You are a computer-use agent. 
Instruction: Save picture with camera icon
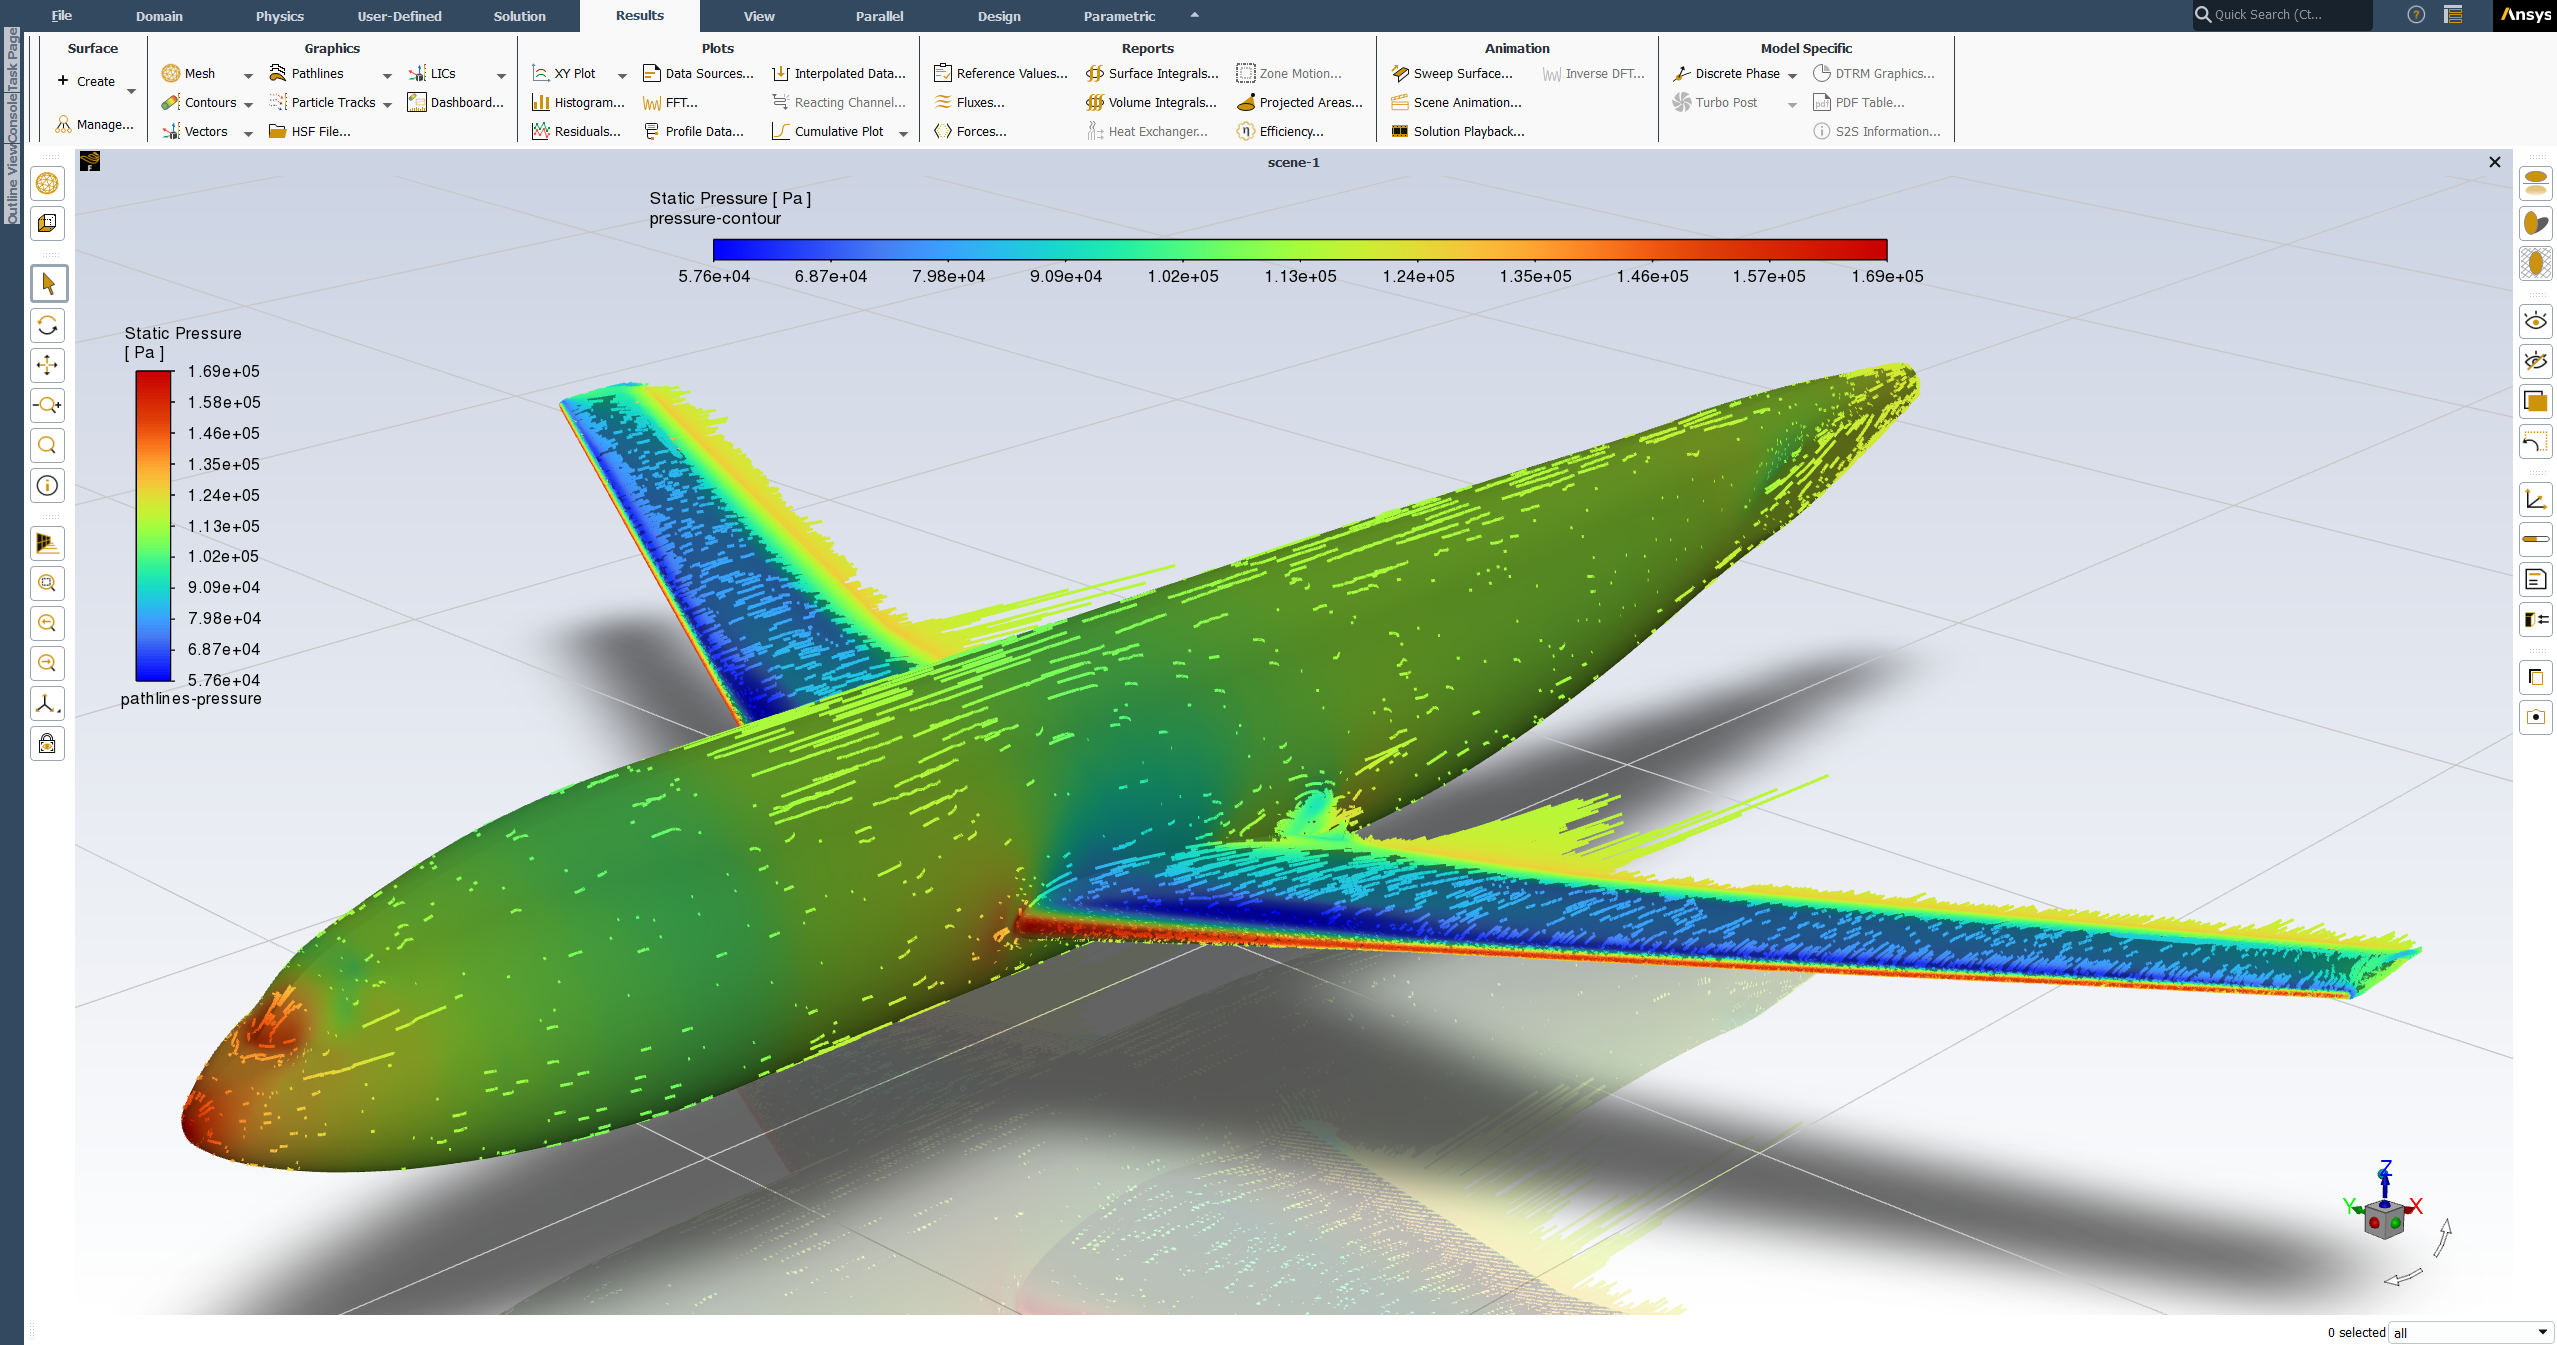tap(2535, 718)
